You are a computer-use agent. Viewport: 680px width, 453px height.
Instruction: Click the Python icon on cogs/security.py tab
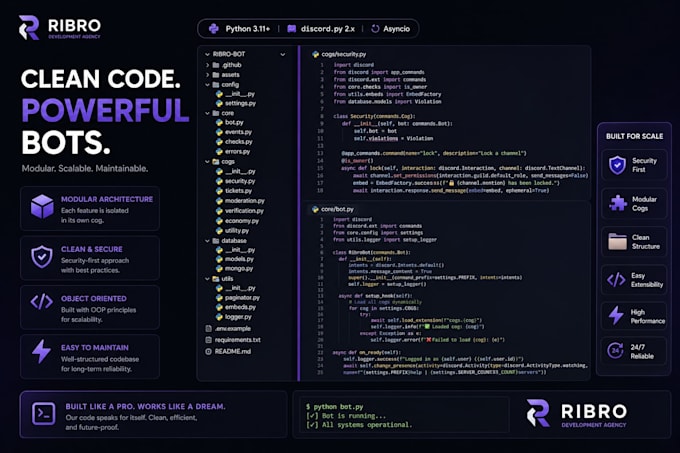315,54
